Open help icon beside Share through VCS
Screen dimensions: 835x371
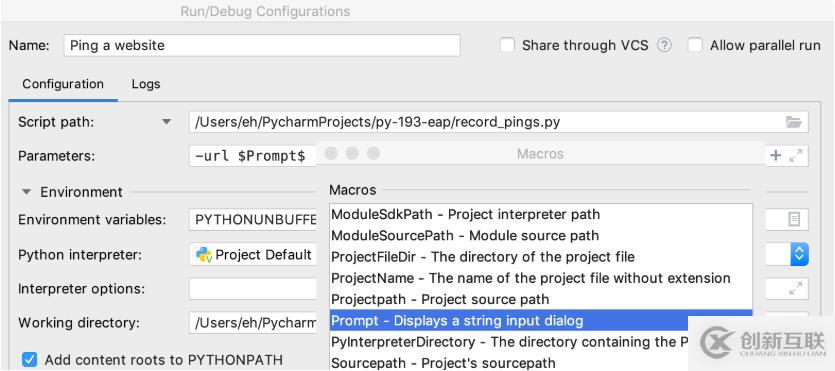point(664,45)
